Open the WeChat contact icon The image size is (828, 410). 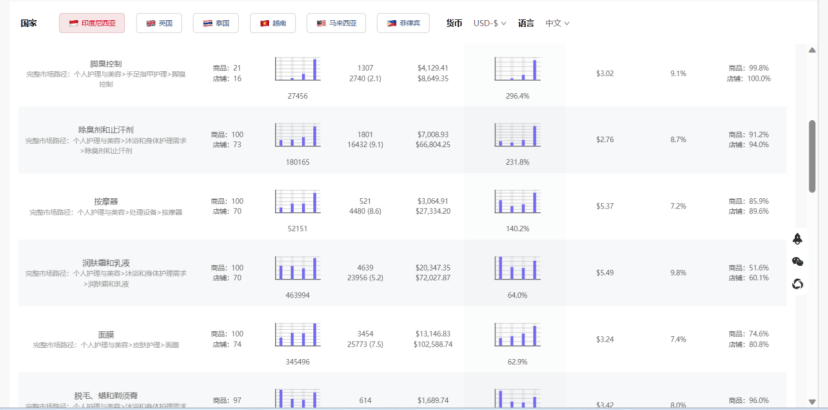798,261
